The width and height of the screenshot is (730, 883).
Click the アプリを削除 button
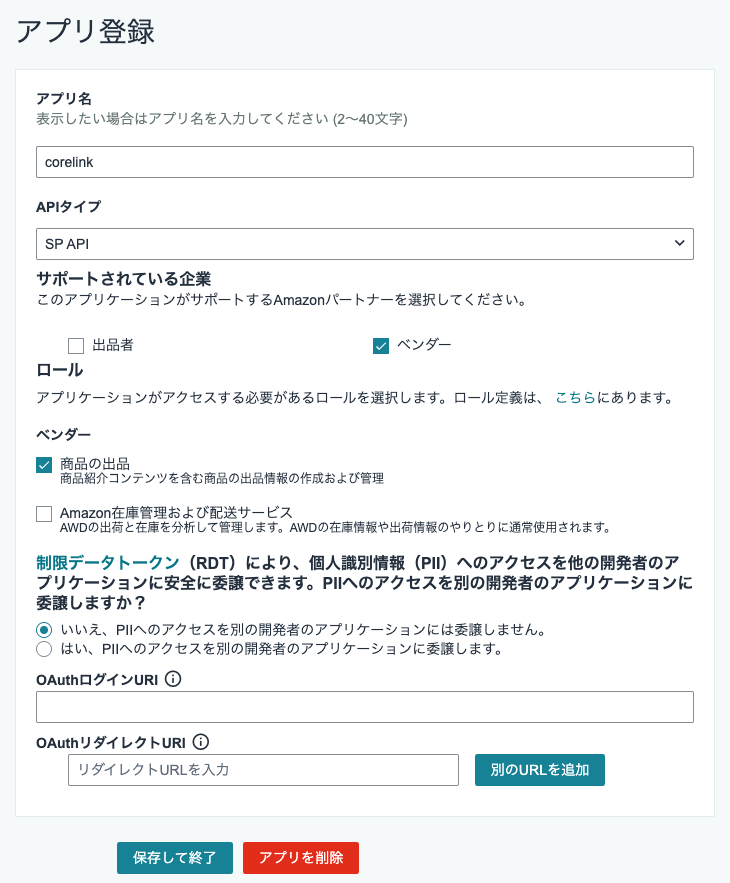(301, 858)
